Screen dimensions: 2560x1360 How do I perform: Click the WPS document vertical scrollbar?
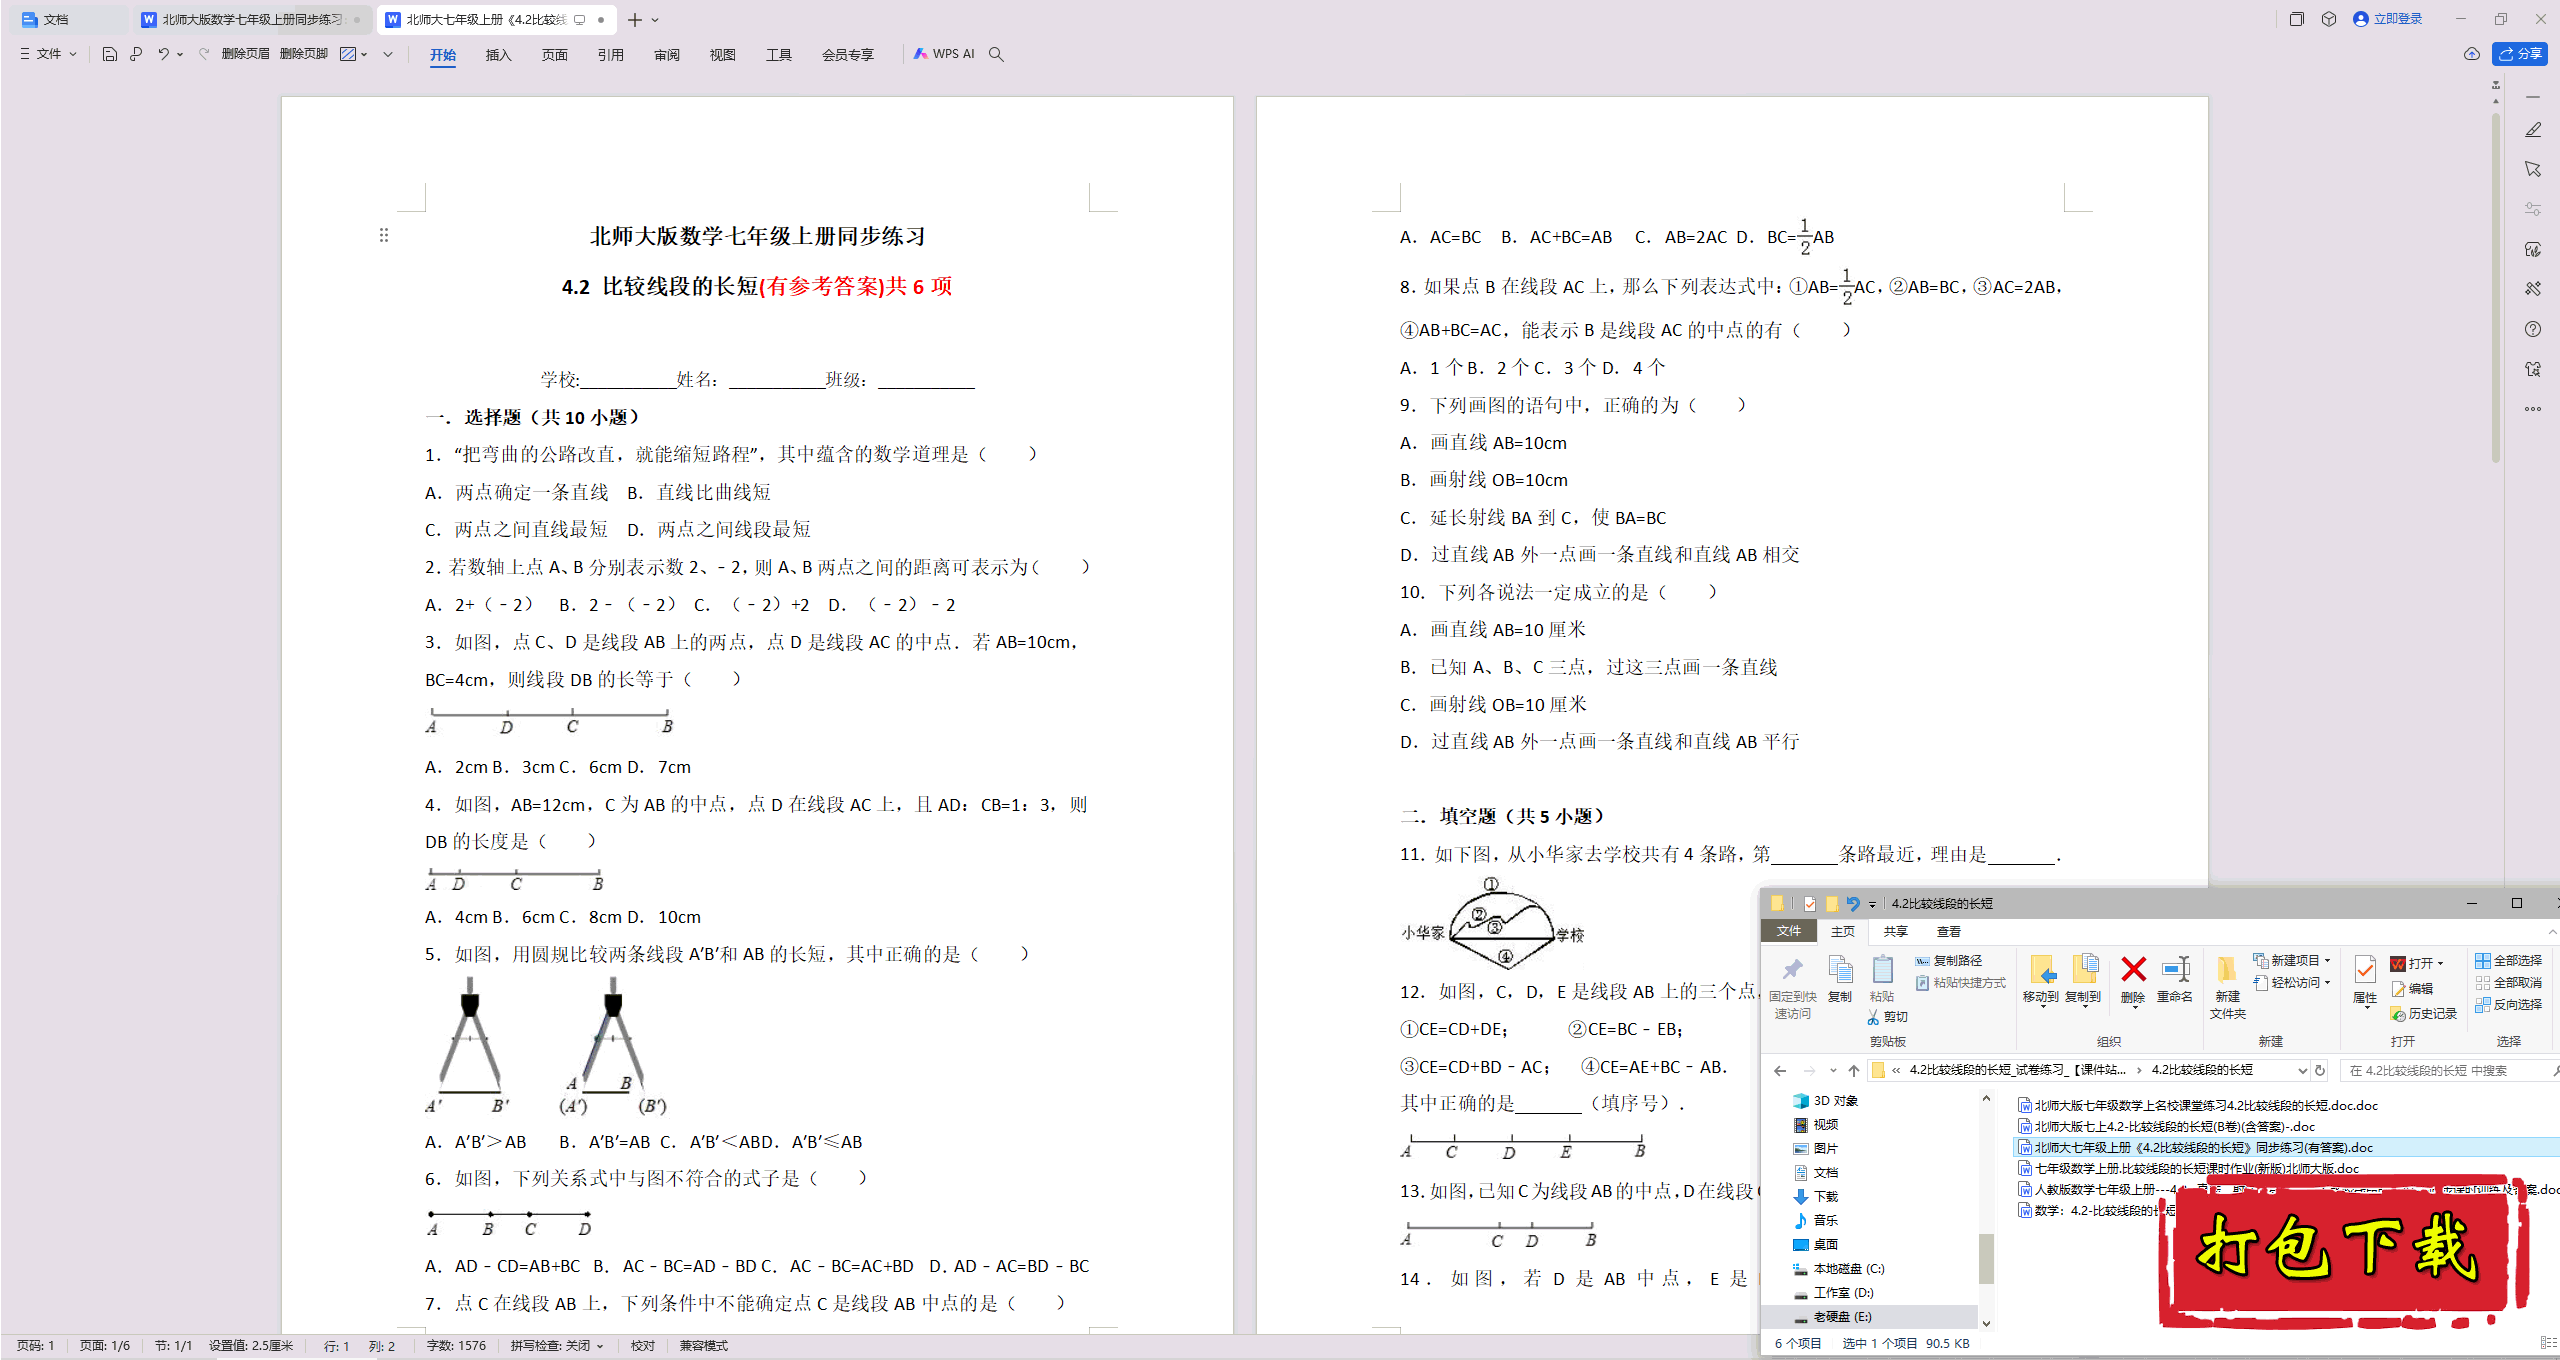click(x=2496, y=290)
